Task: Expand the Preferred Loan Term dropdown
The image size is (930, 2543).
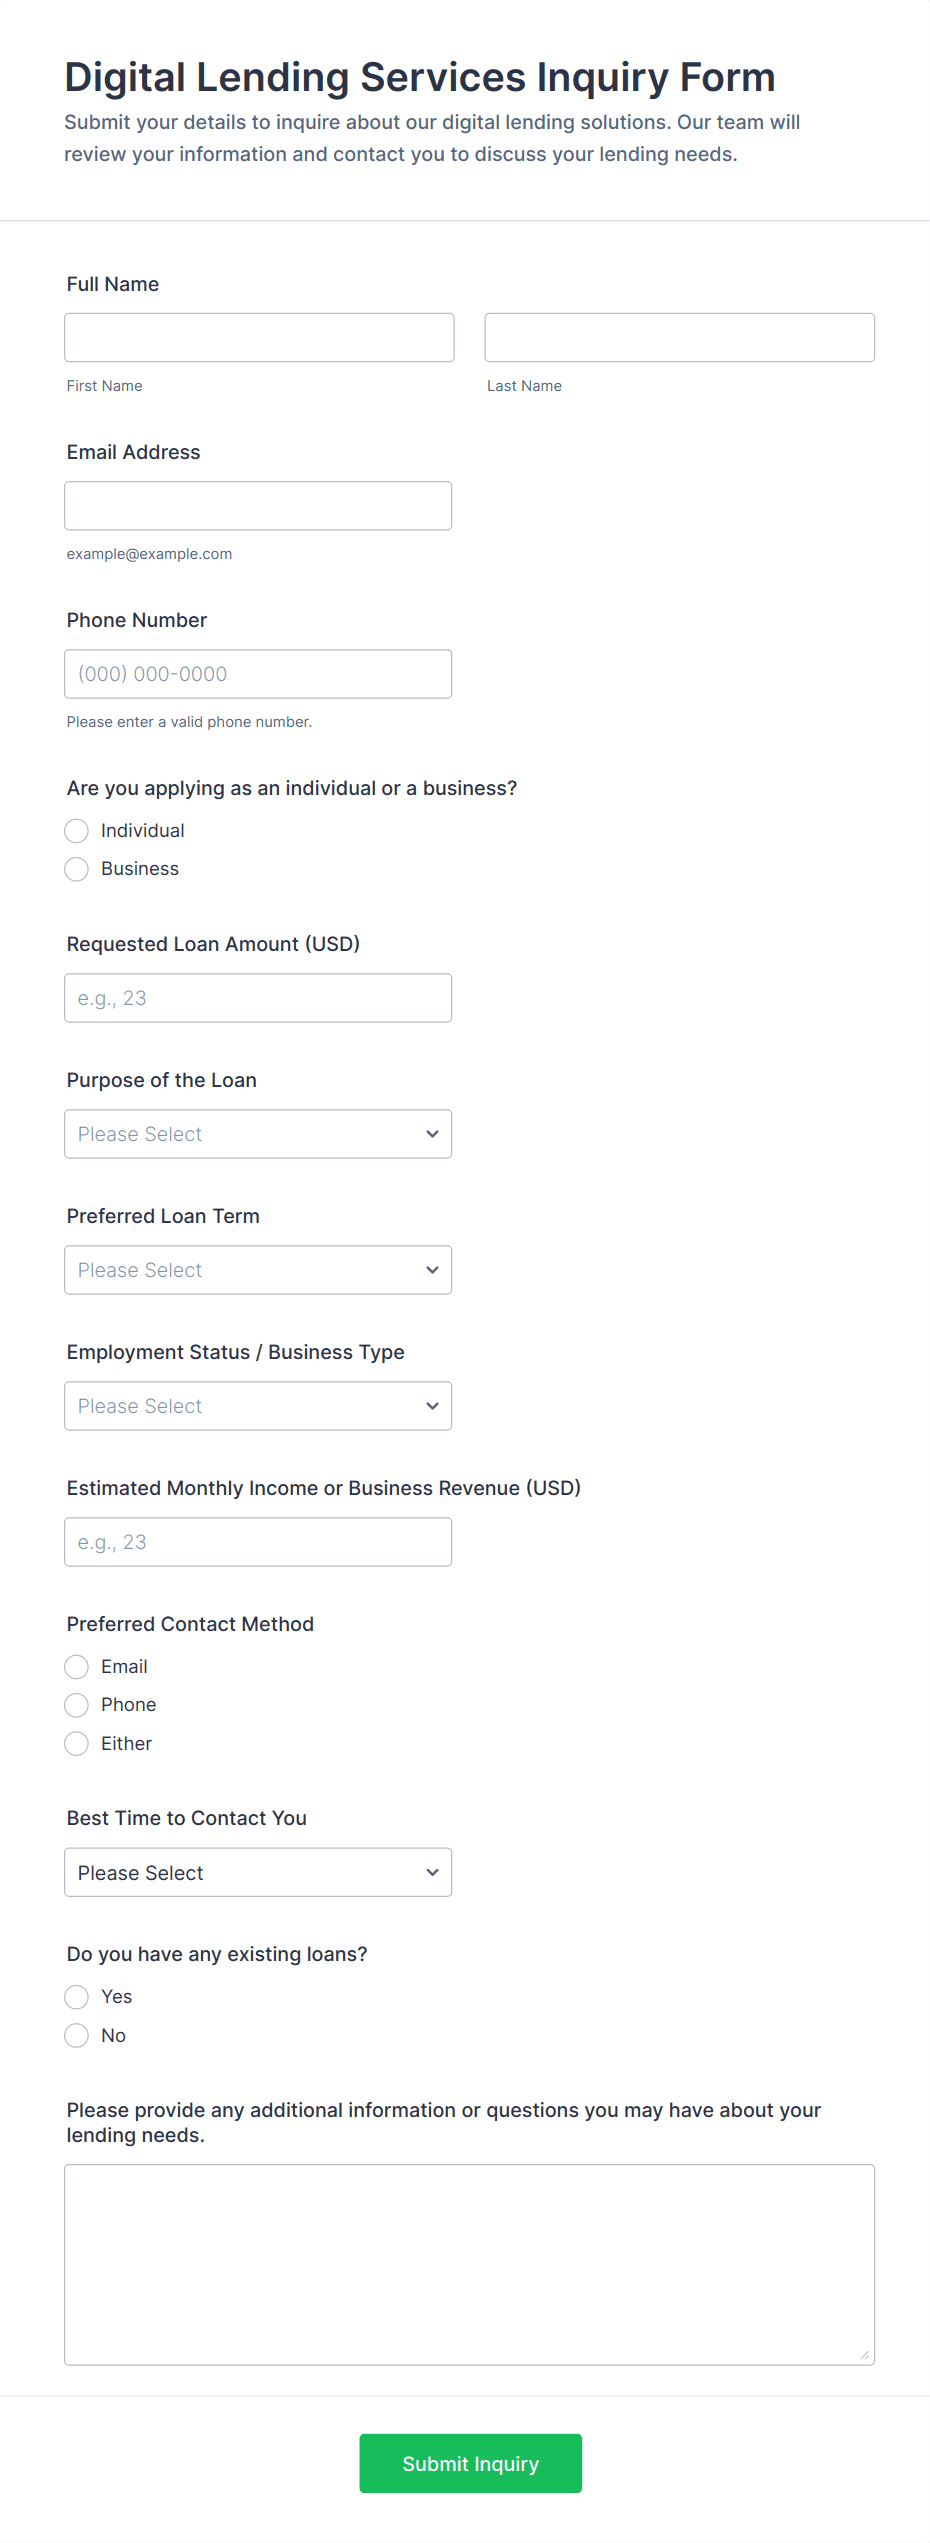Action: [x=258, y=1269]
